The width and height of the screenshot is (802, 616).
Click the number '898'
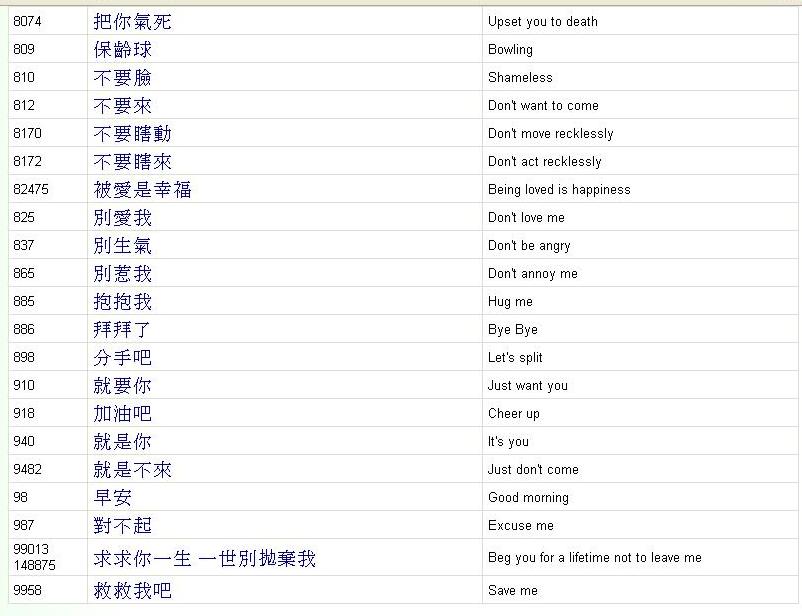[24, 357]
